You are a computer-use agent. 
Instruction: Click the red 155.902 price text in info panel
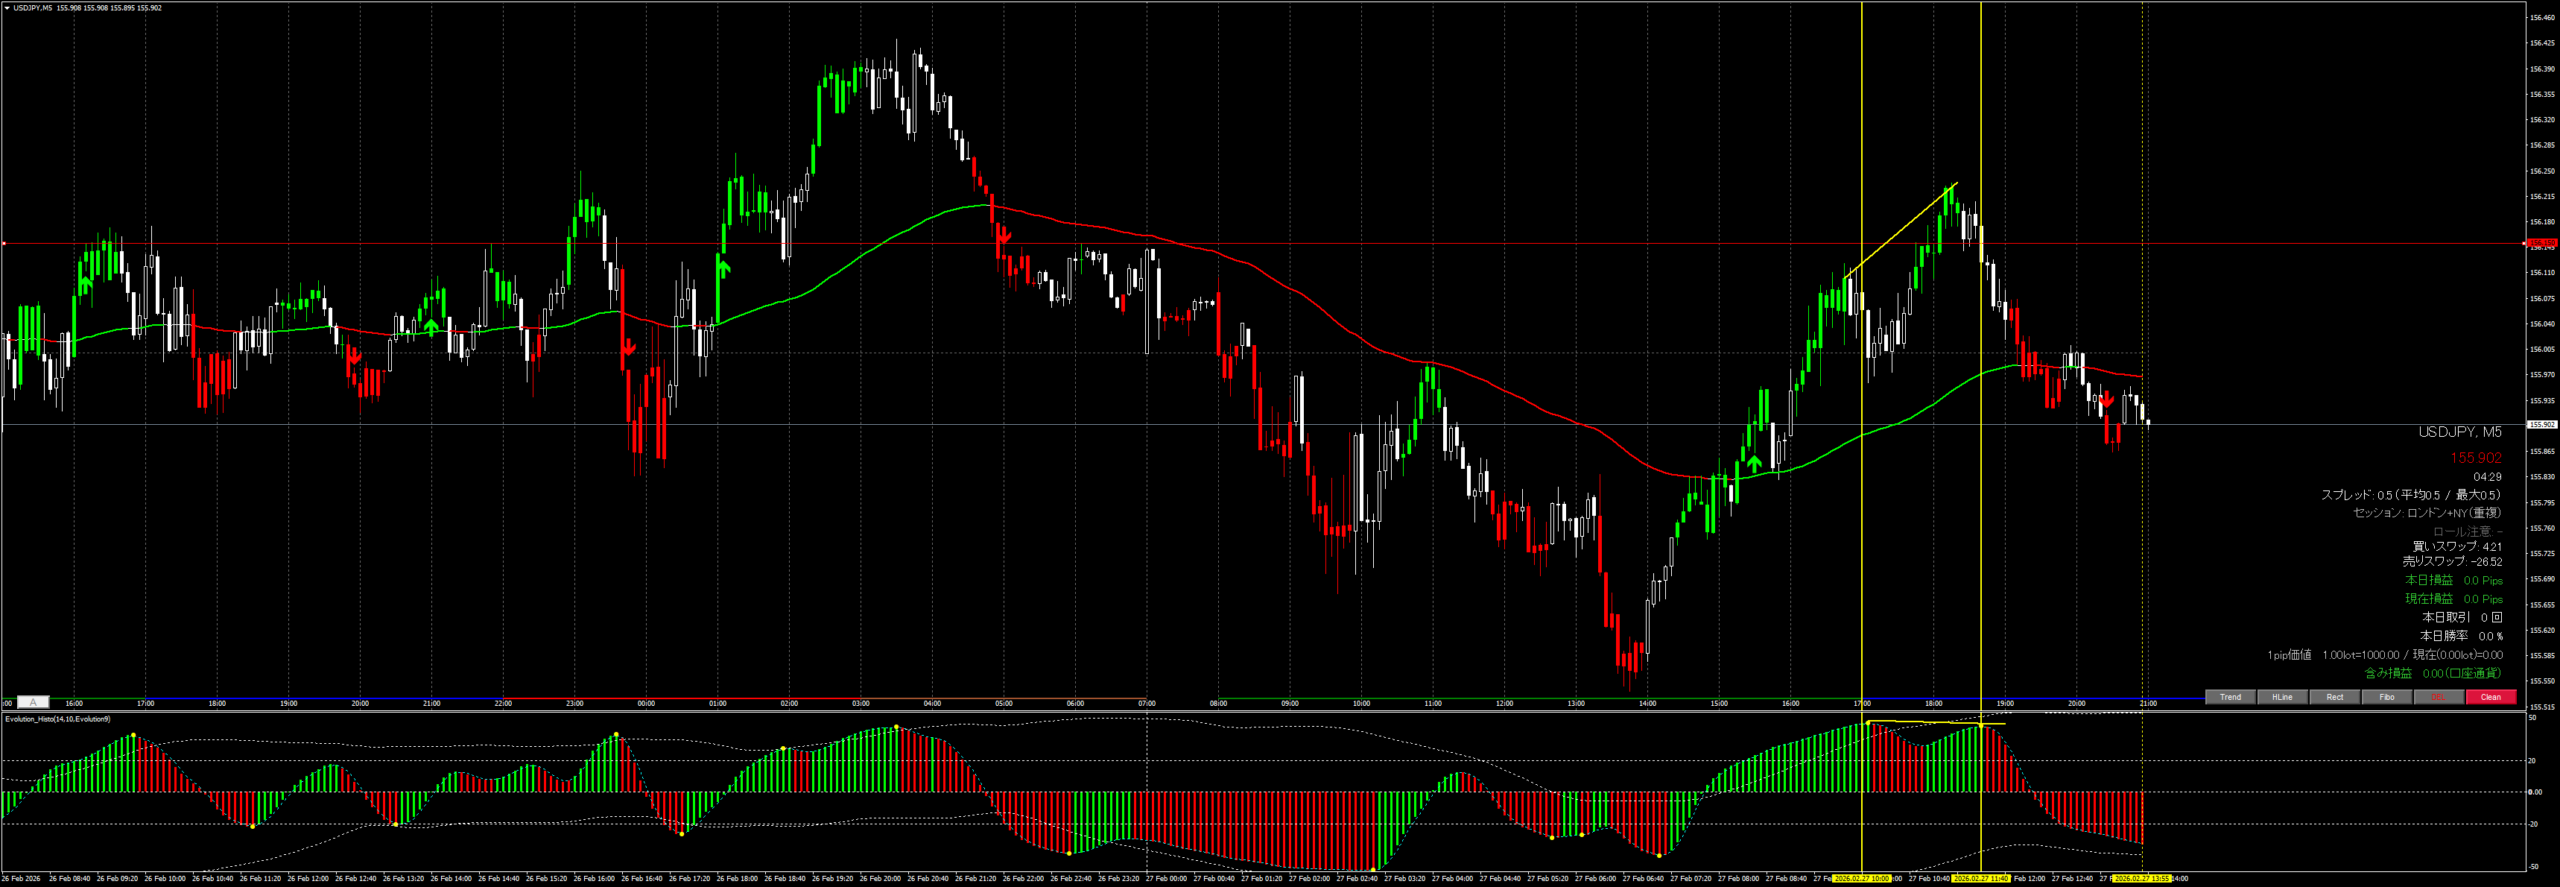[2475, 458]
